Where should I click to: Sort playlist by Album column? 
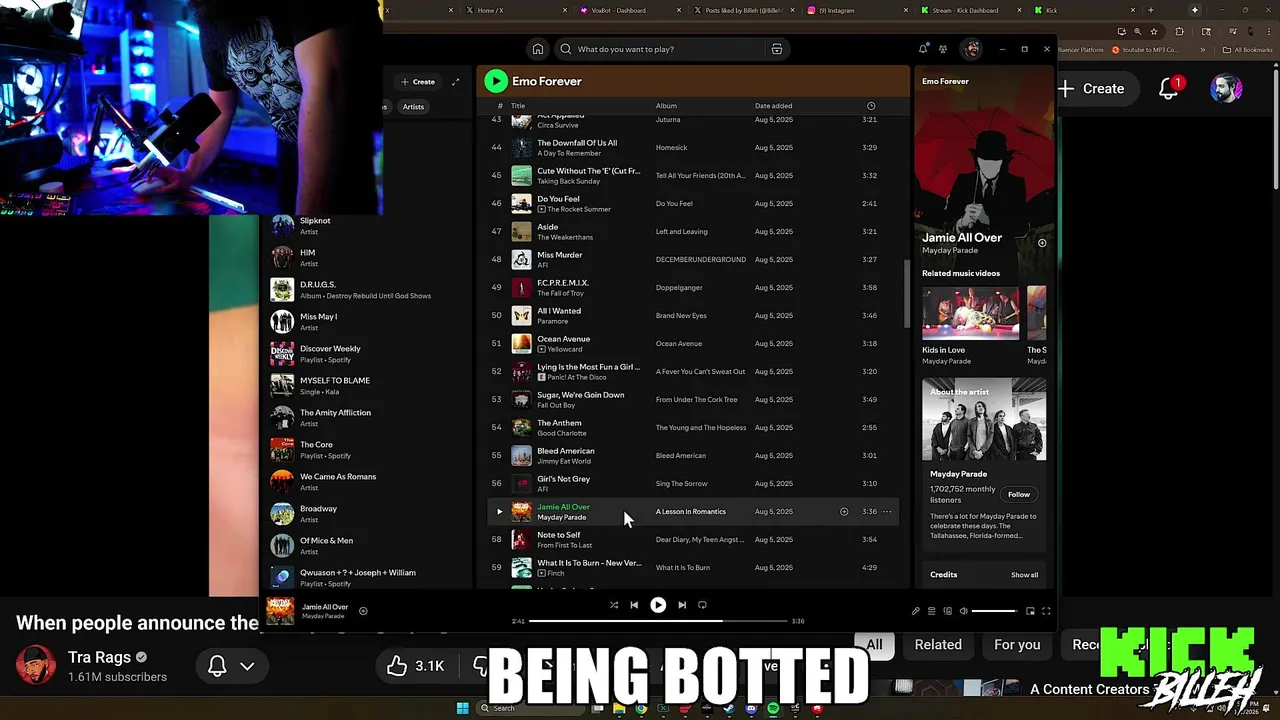point(666,106)
